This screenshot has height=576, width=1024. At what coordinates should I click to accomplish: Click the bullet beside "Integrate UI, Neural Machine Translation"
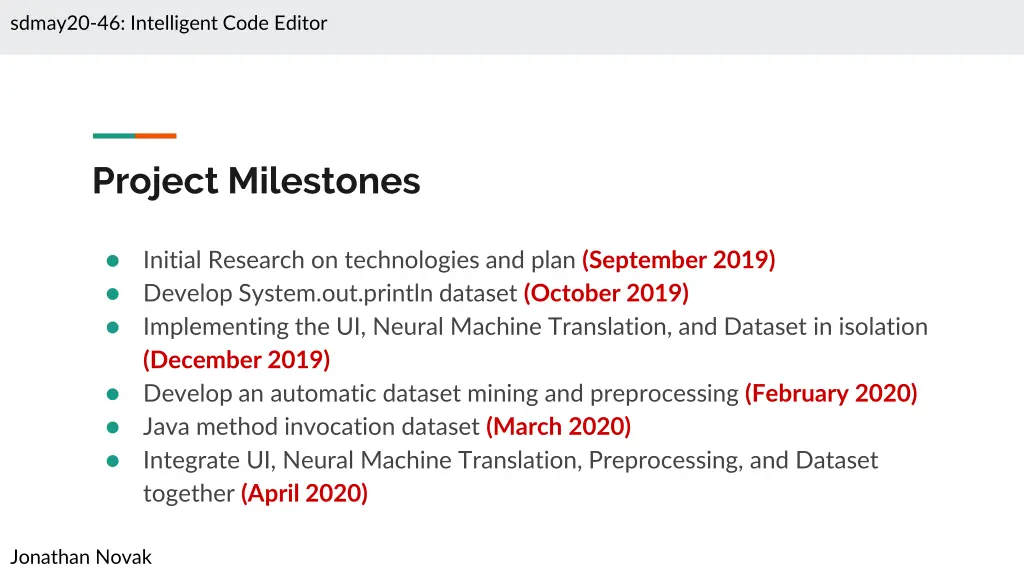(x=113, y=461)
